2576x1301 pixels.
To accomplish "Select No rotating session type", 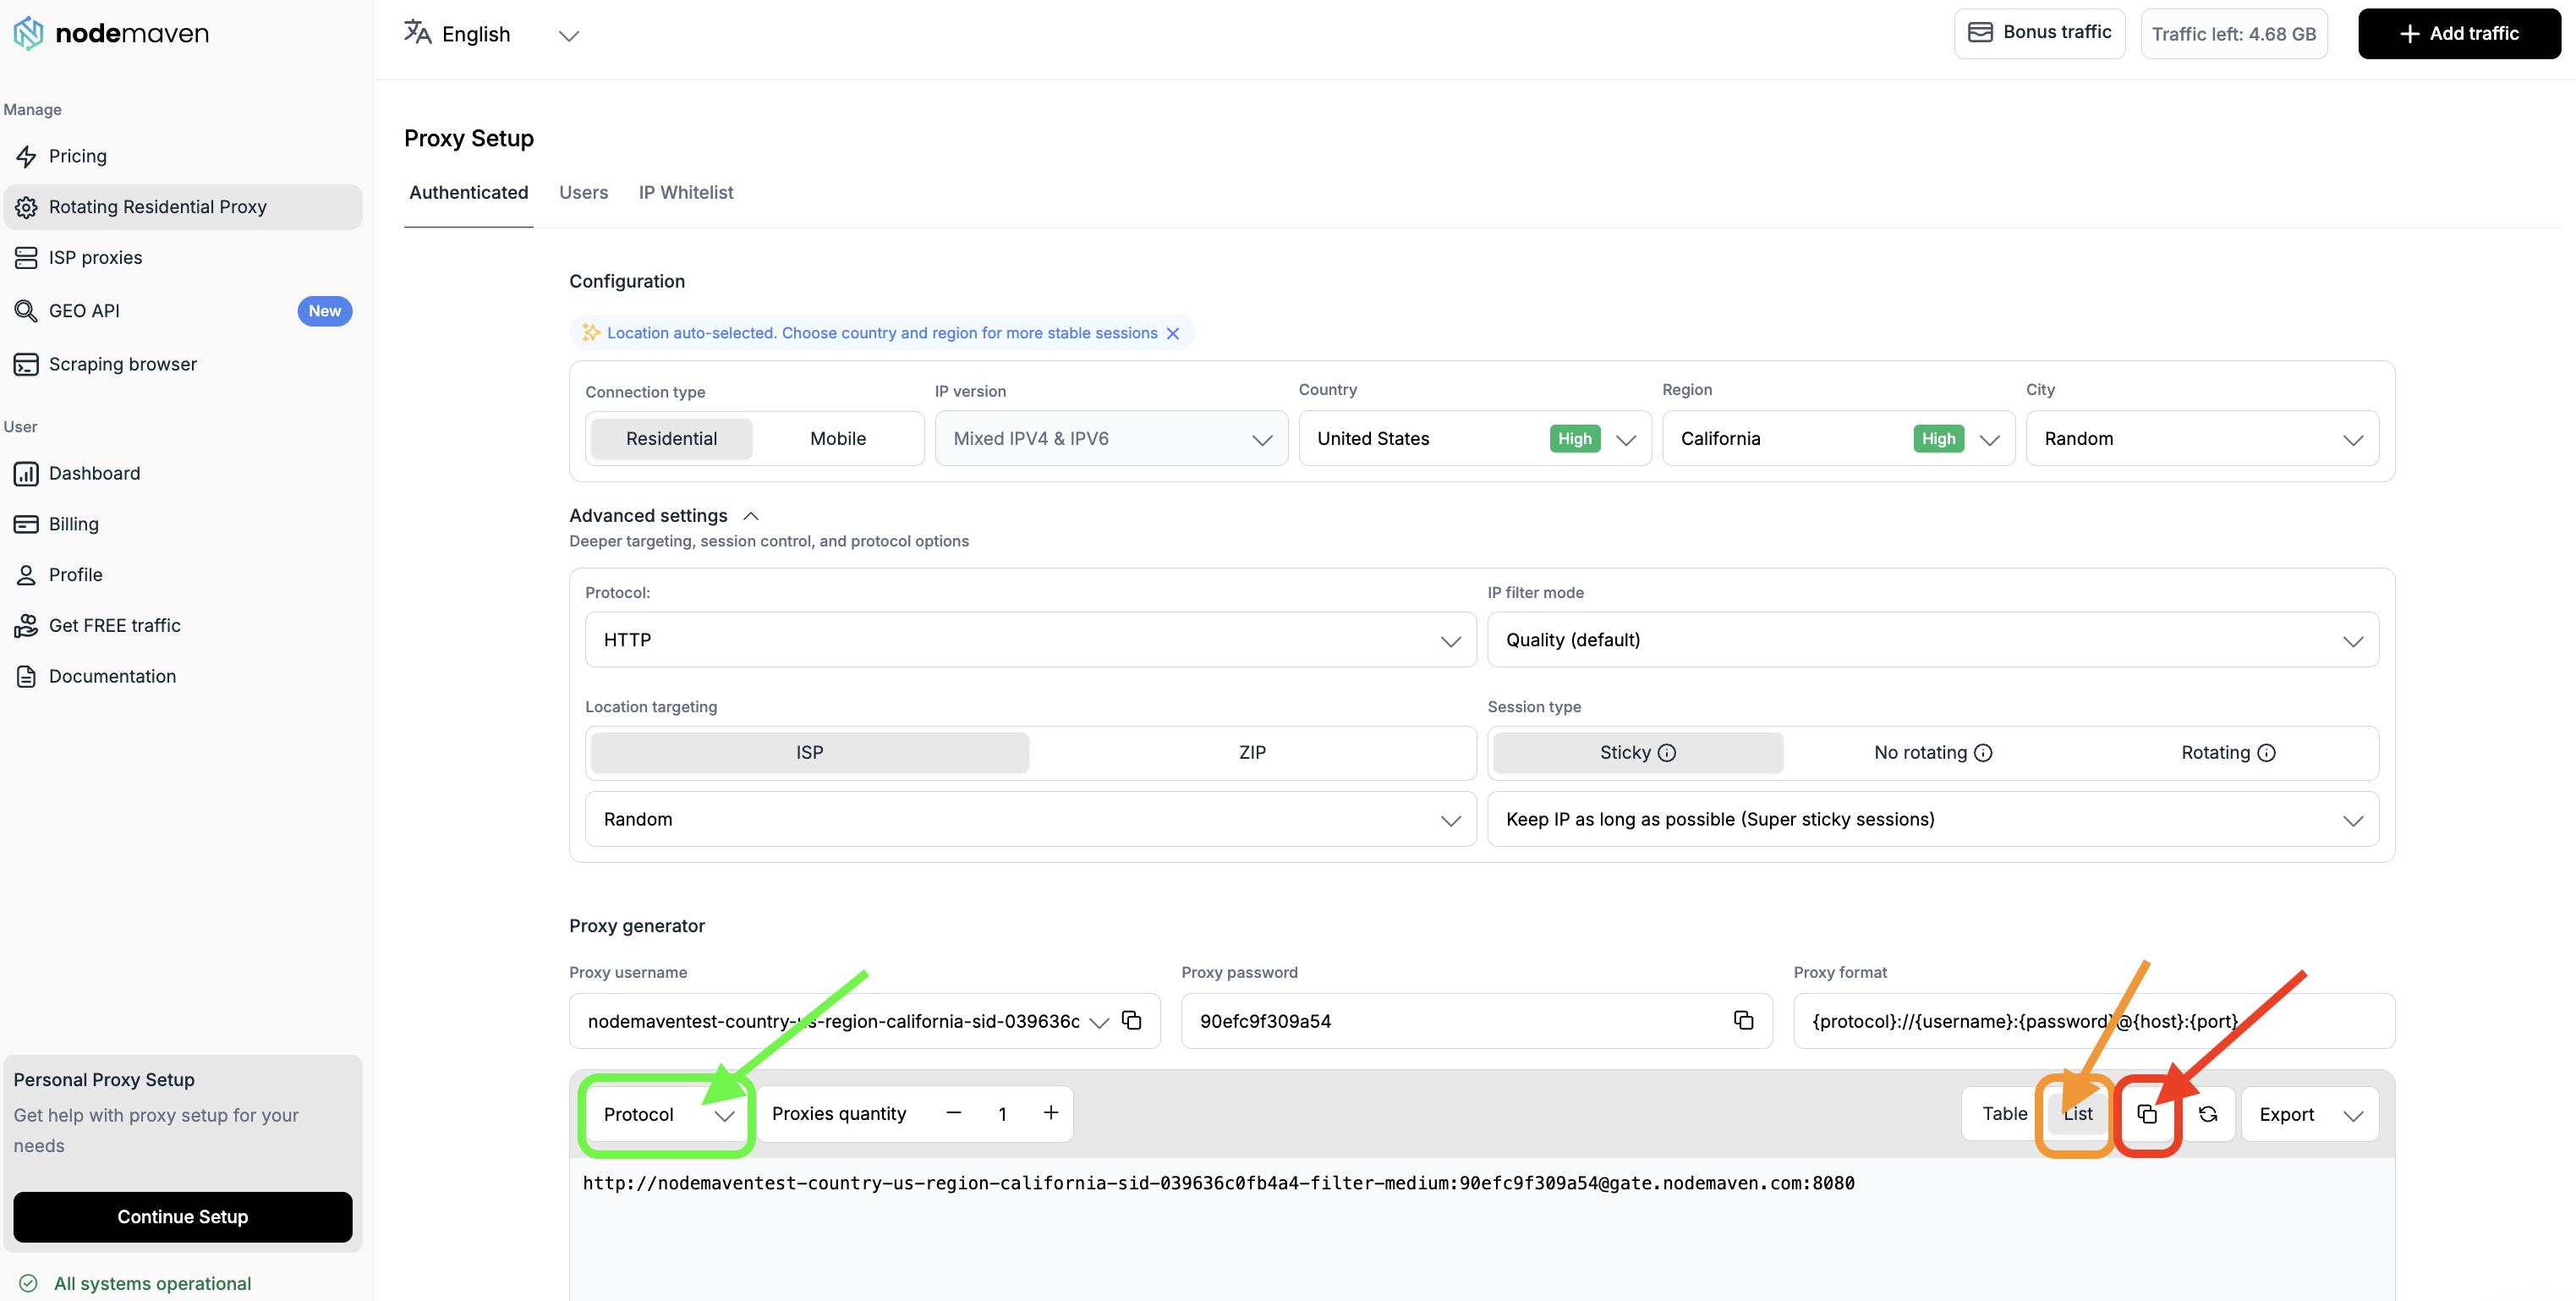I will [x=1933, y=753].
